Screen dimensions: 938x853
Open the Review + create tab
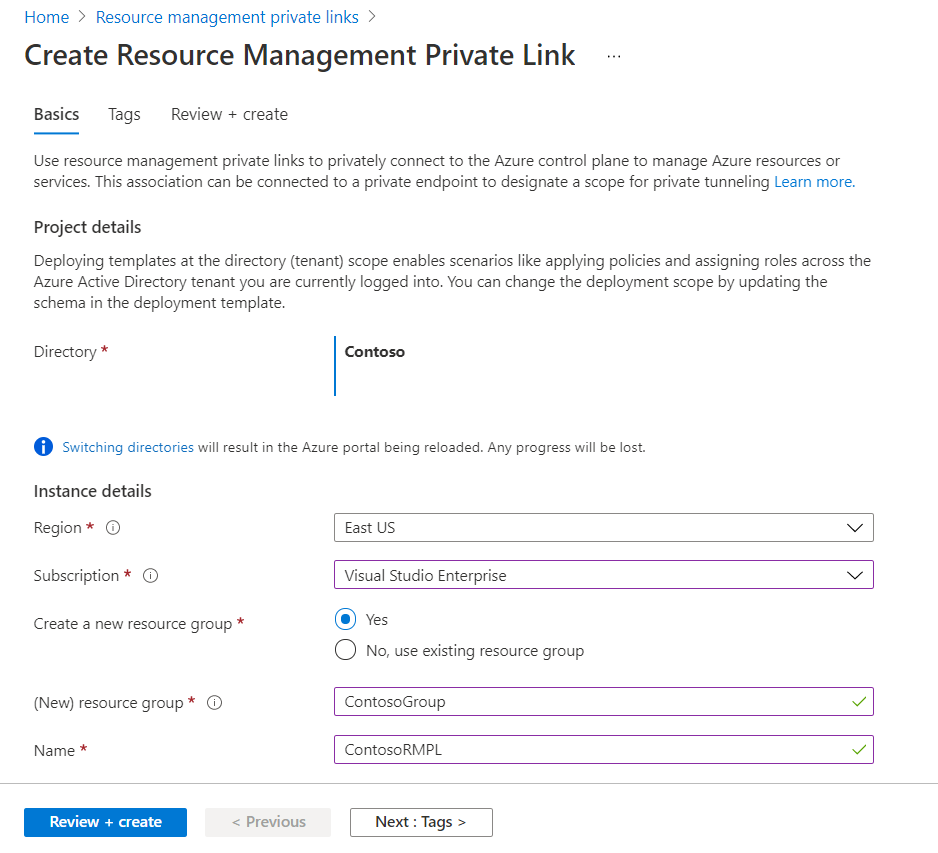pos(229,114)
